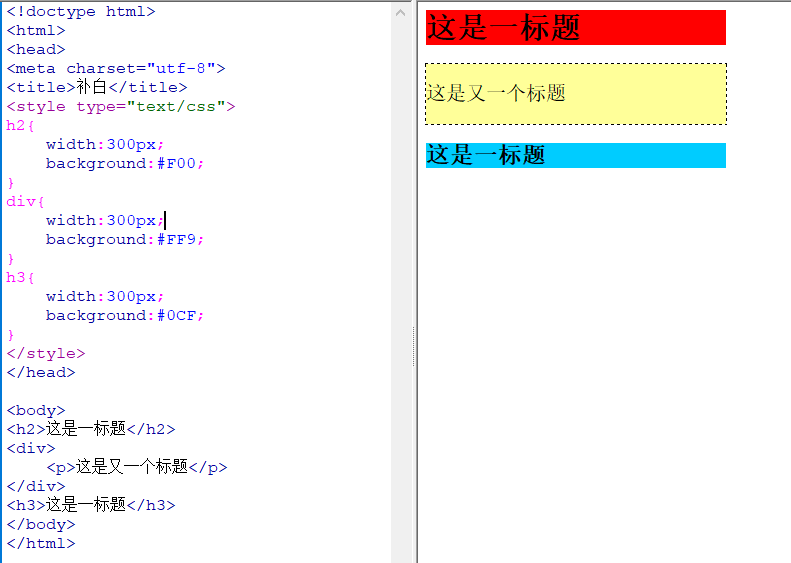Viewport: 791px width, 563px height.
Task: Click the background:#0CF; line
Action: 125,316
